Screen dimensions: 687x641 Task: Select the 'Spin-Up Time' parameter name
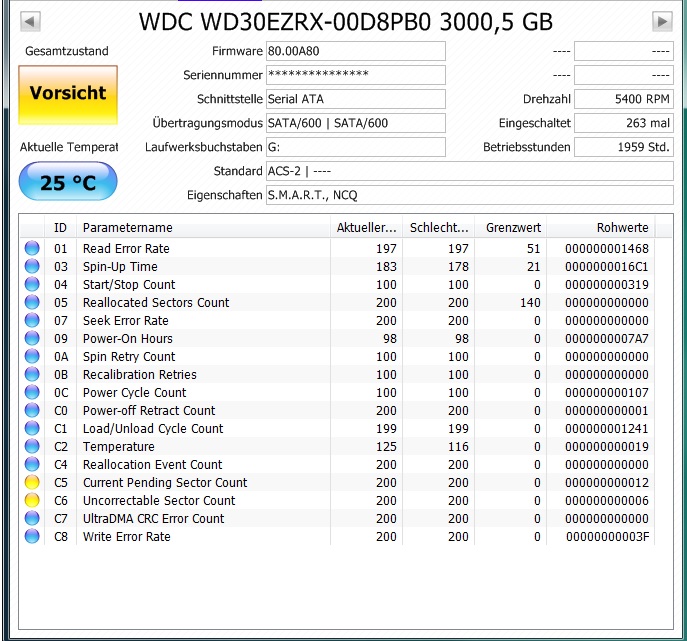point(120,267)
